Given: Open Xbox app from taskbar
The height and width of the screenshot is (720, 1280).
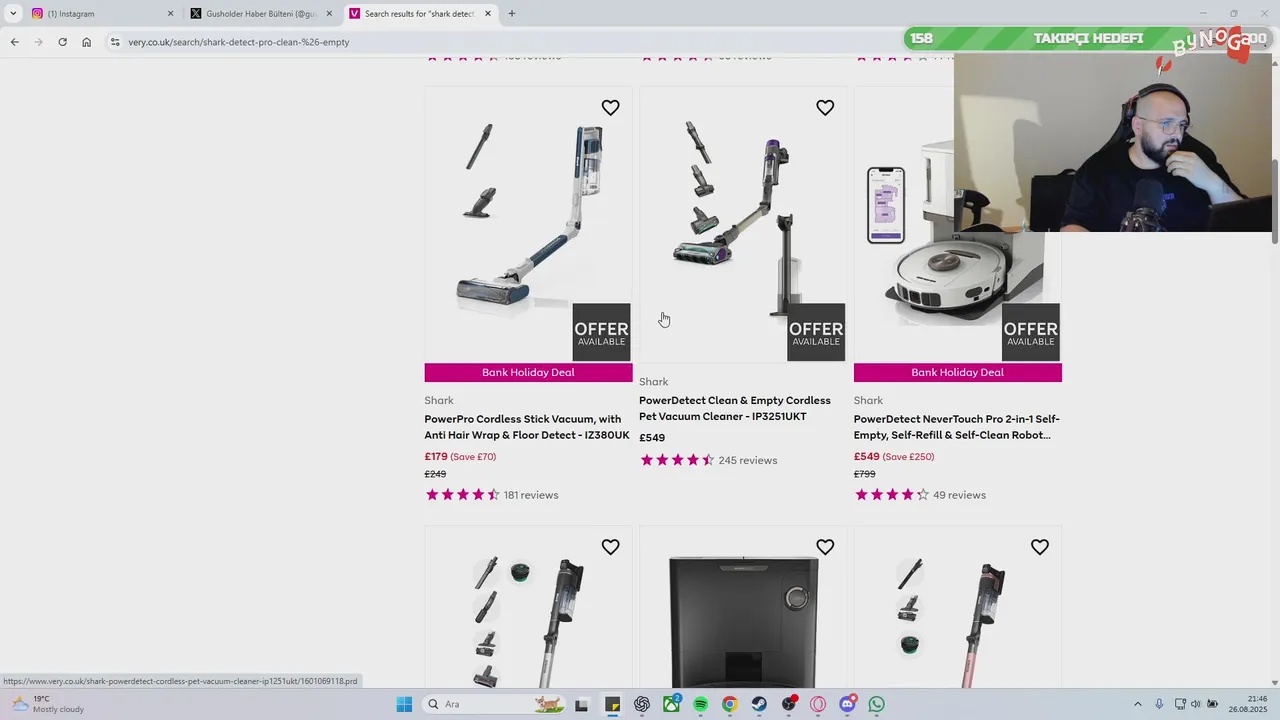Looking at the screenshot, I should [671, 704].
